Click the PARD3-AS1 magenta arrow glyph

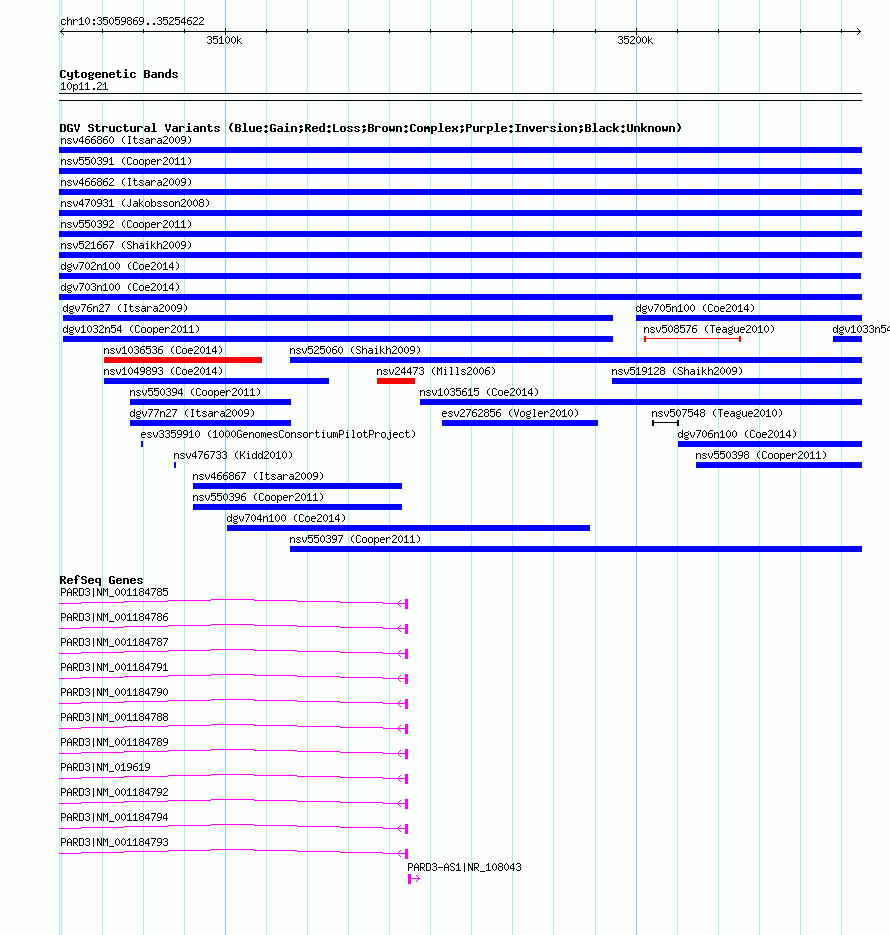click(414, 879)
